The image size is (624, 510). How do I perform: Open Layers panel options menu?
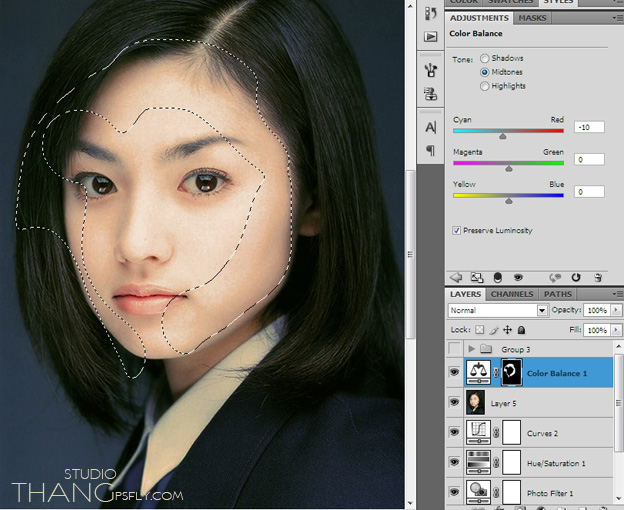[617, 294]
